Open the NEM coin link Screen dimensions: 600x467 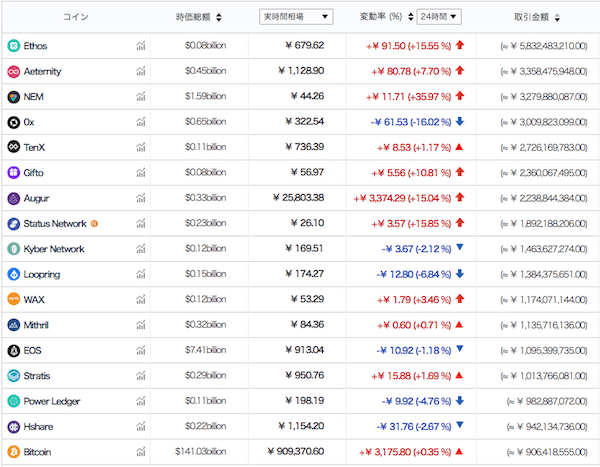coord(34,97)
